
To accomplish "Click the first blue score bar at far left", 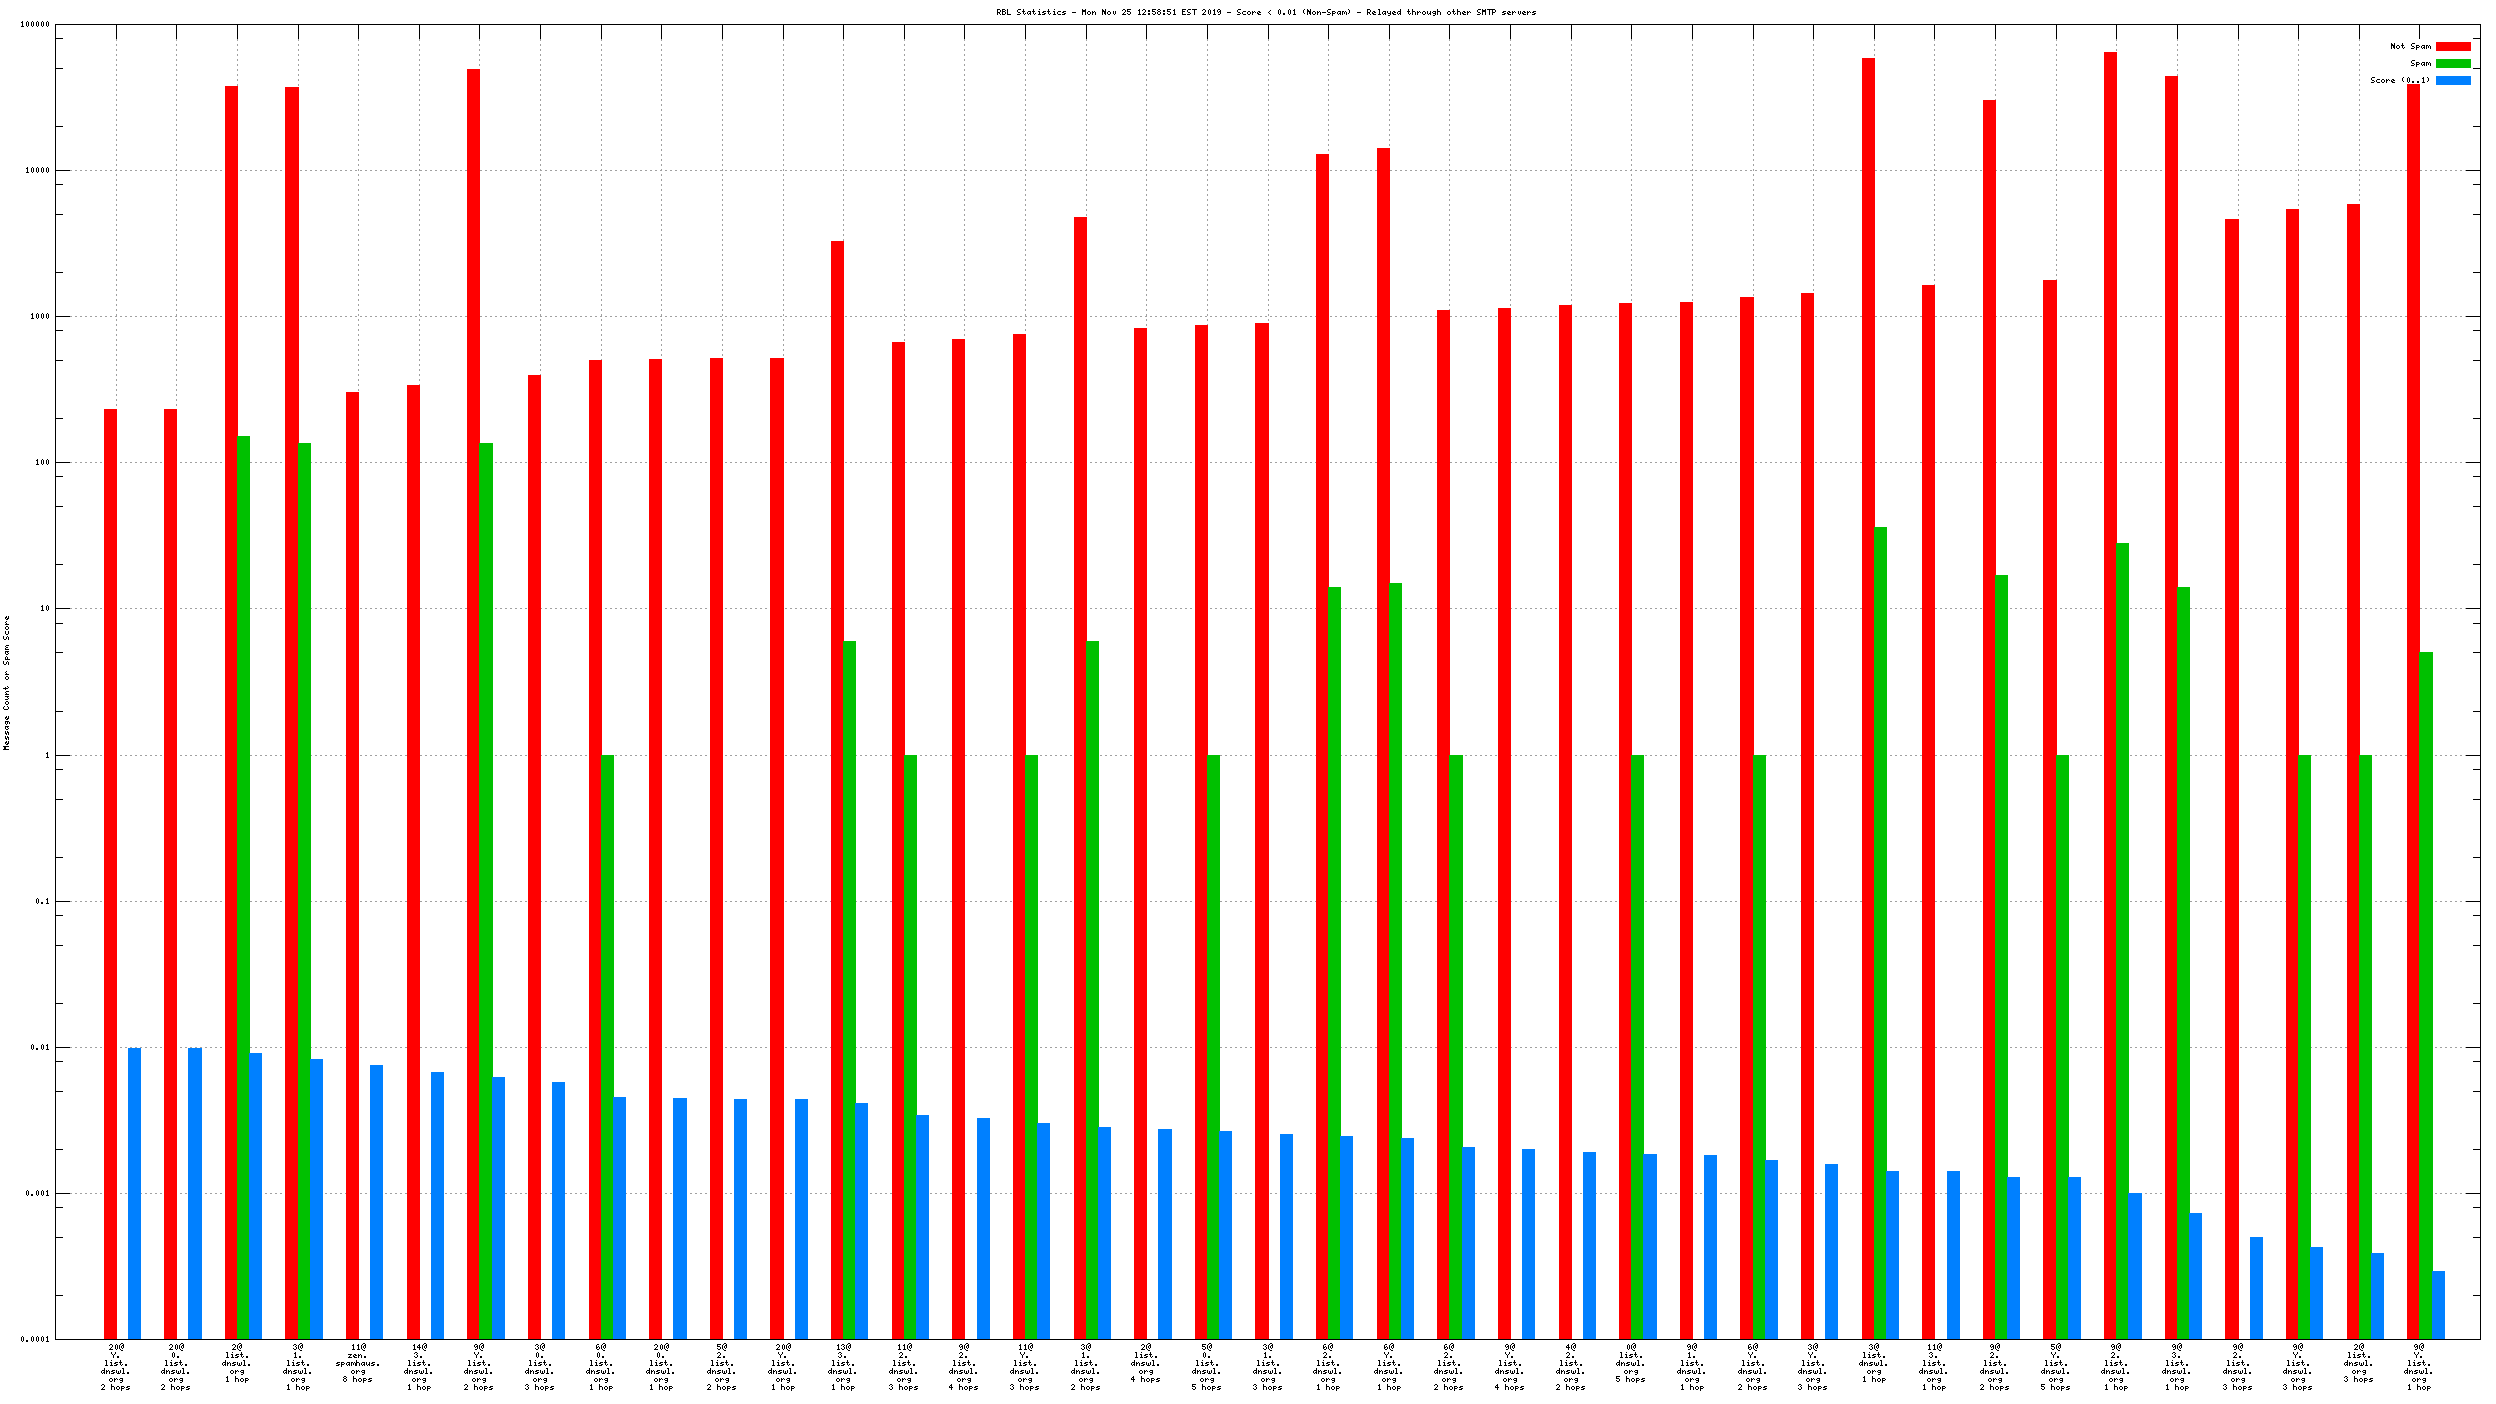I will [134, 1190].
